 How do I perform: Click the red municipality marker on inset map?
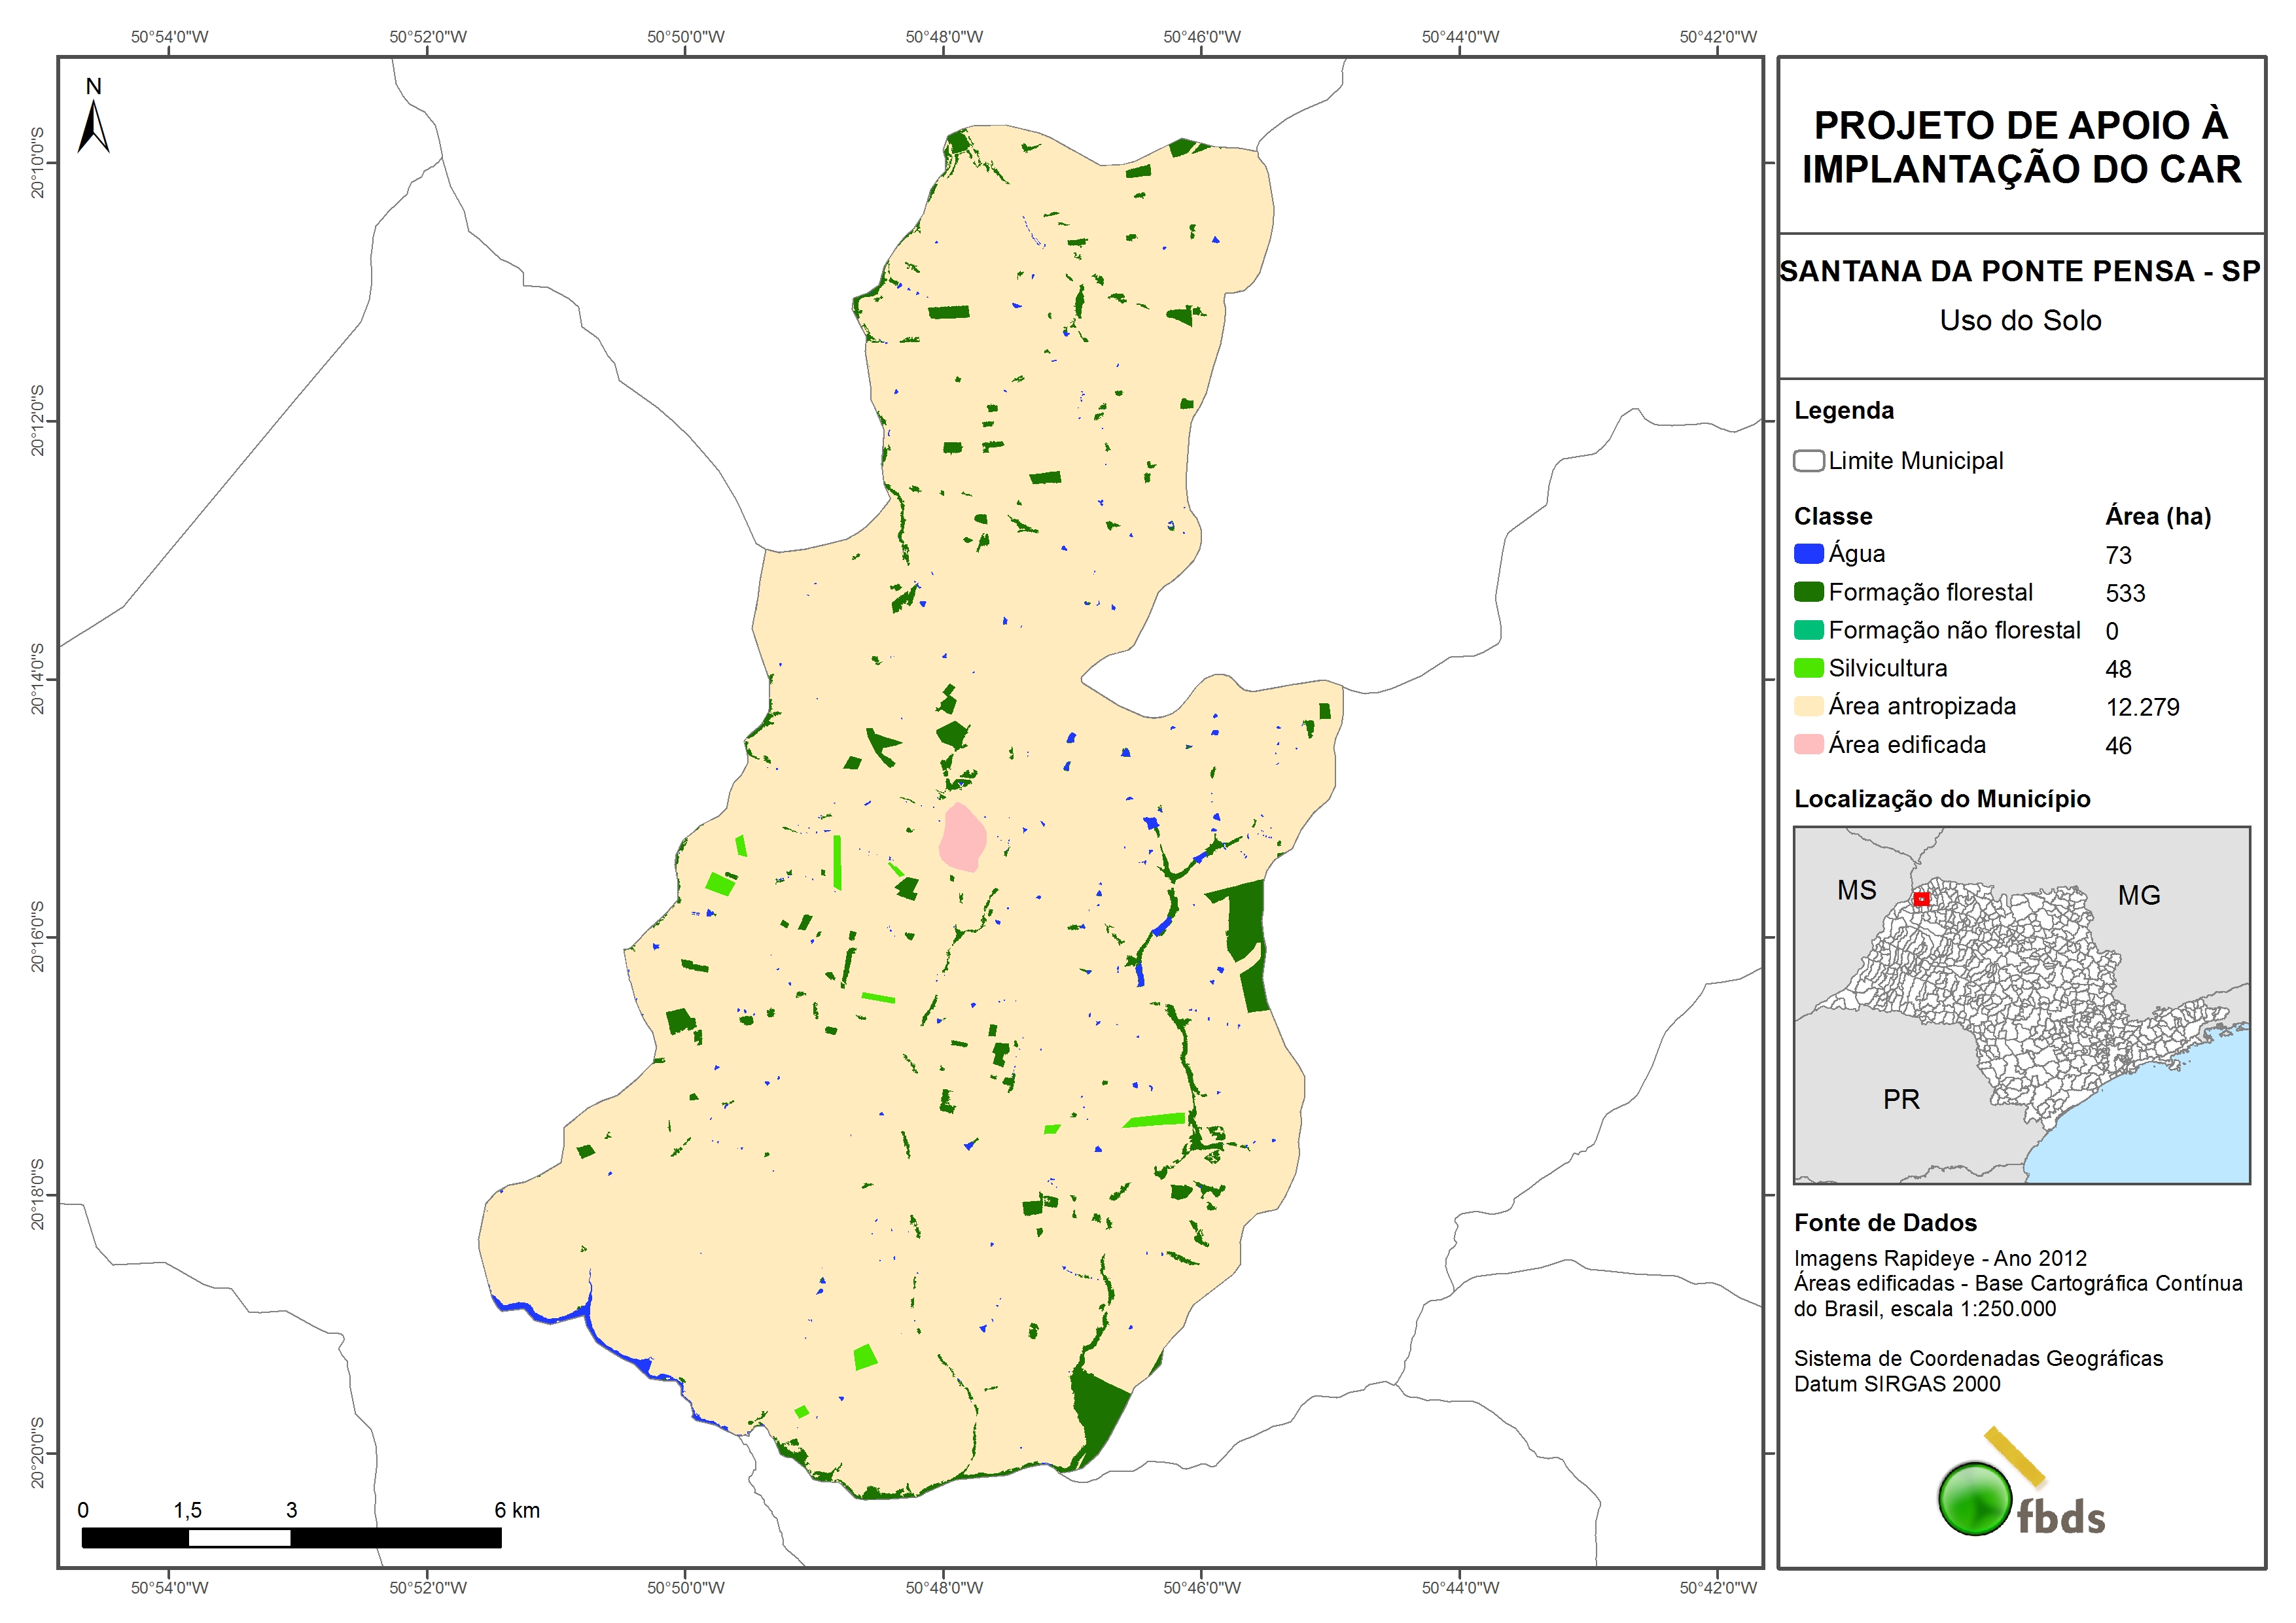pyautogui.click(x=1921, y=899)
